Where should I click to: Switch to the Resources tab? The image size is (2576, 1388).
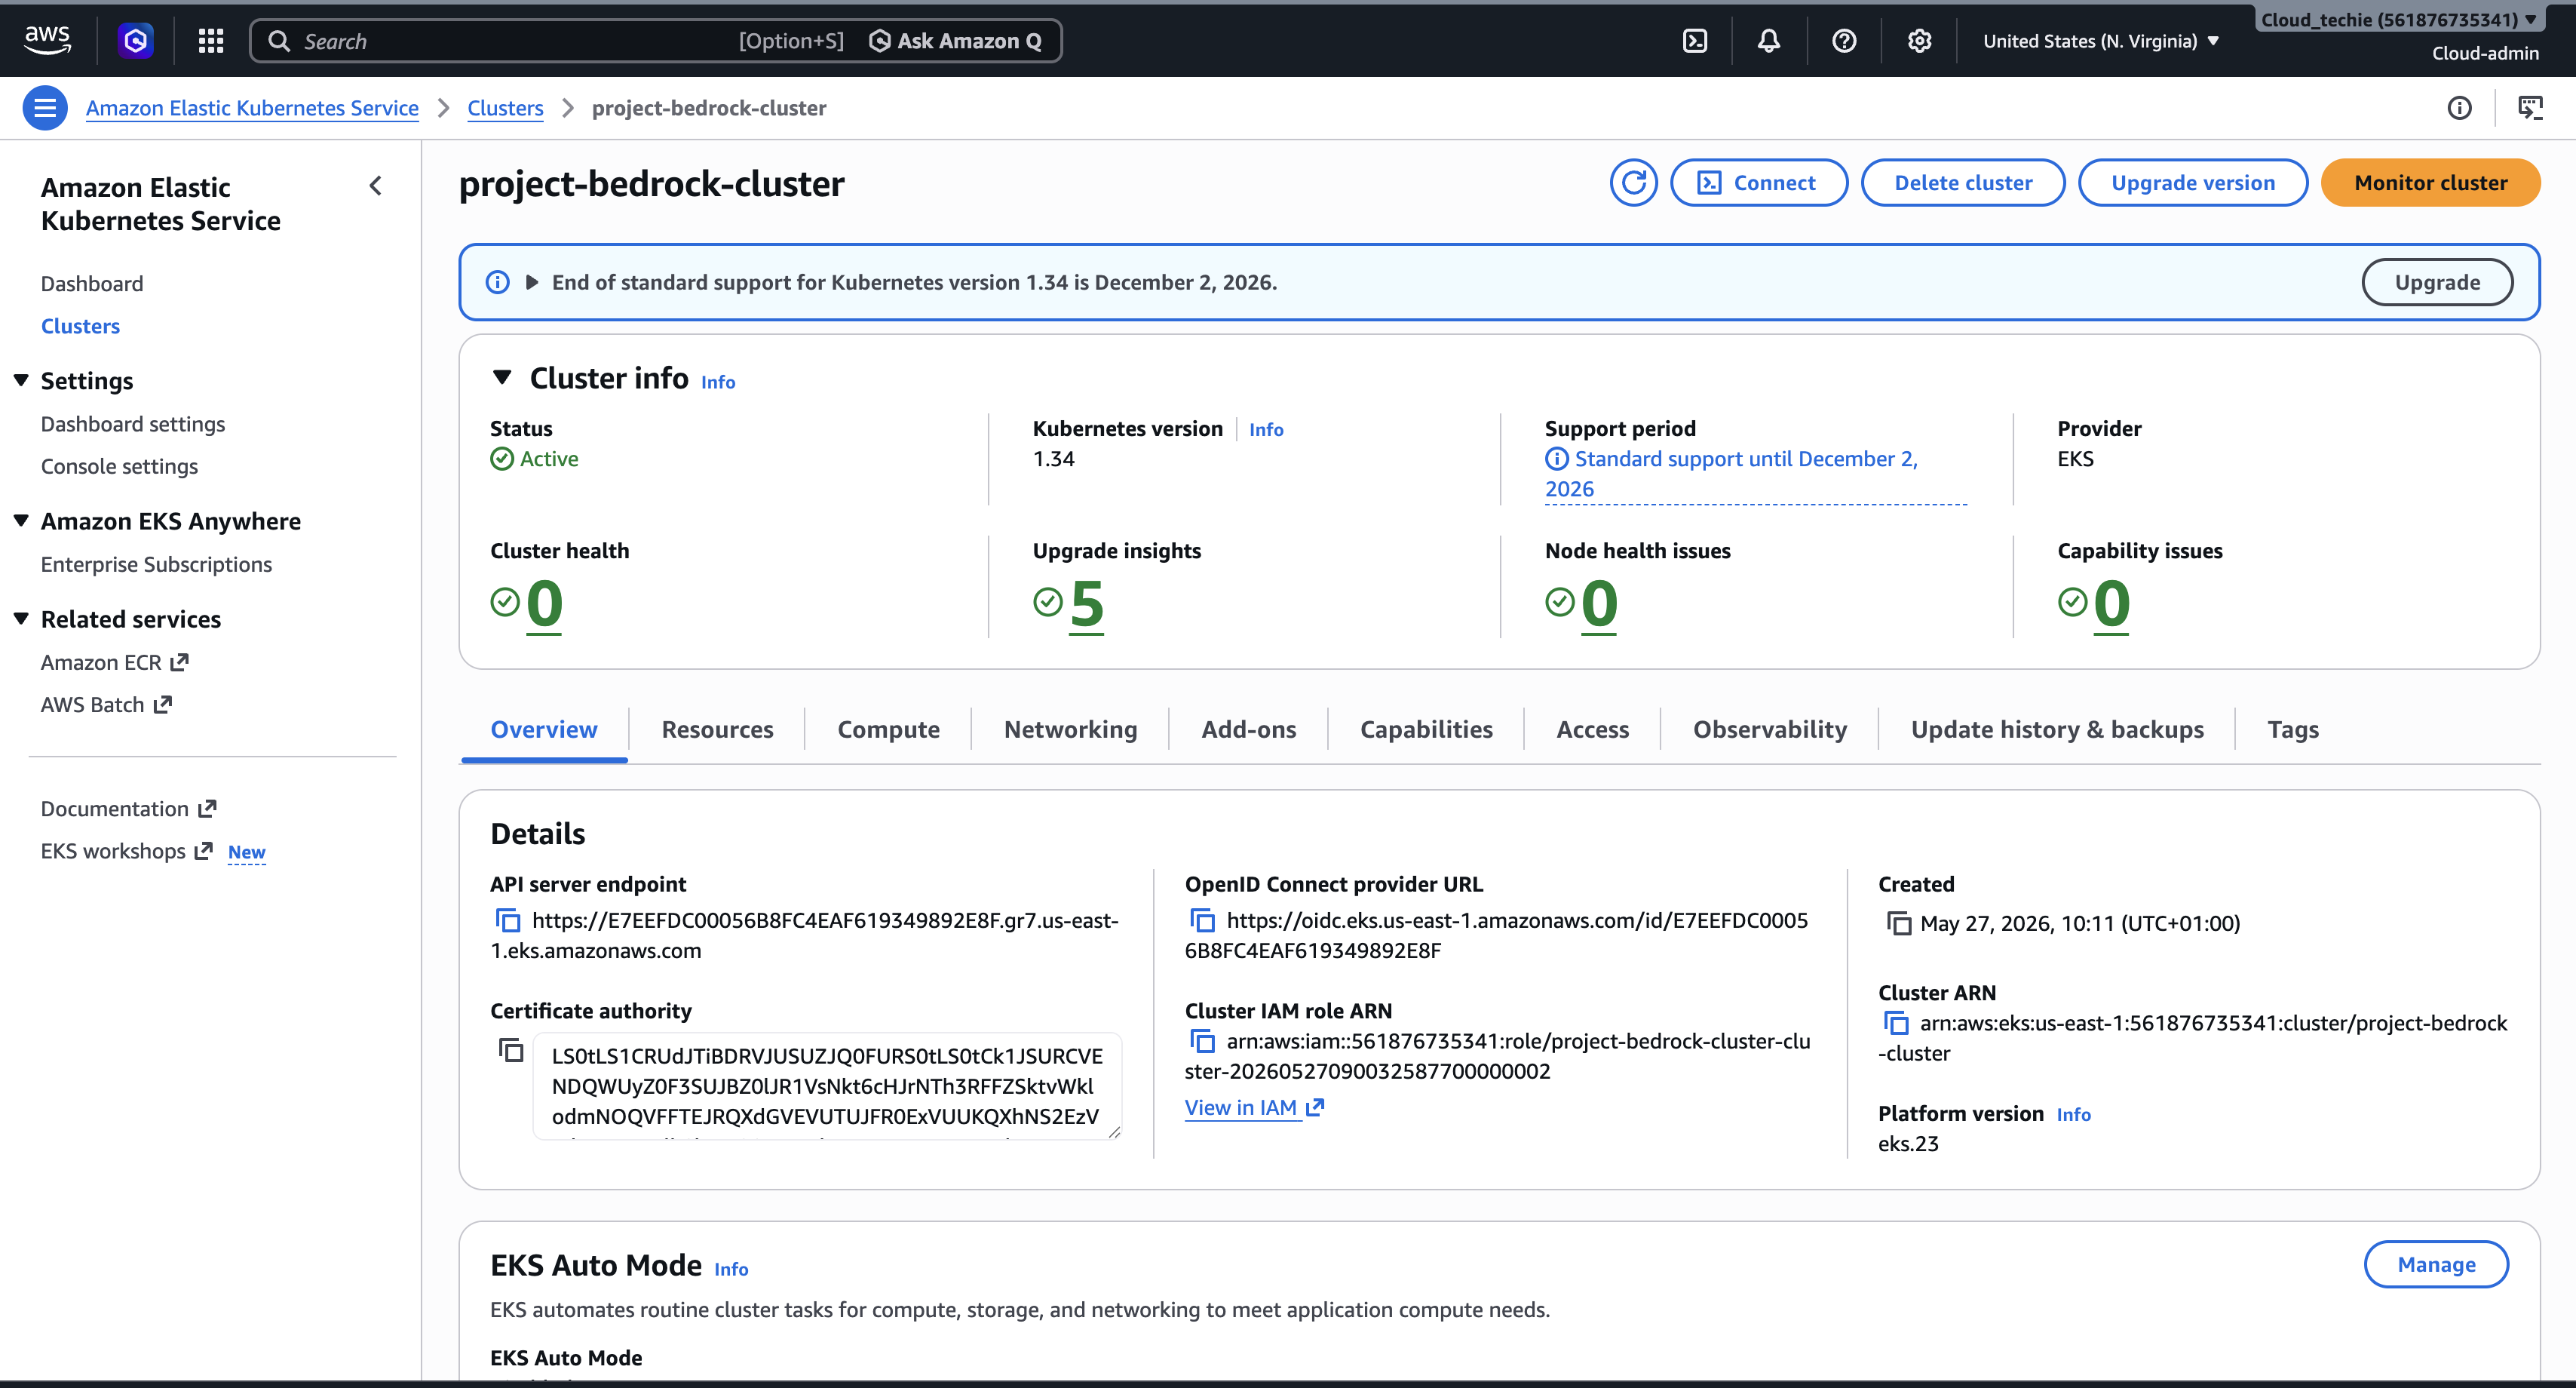(x=717, y=730)
